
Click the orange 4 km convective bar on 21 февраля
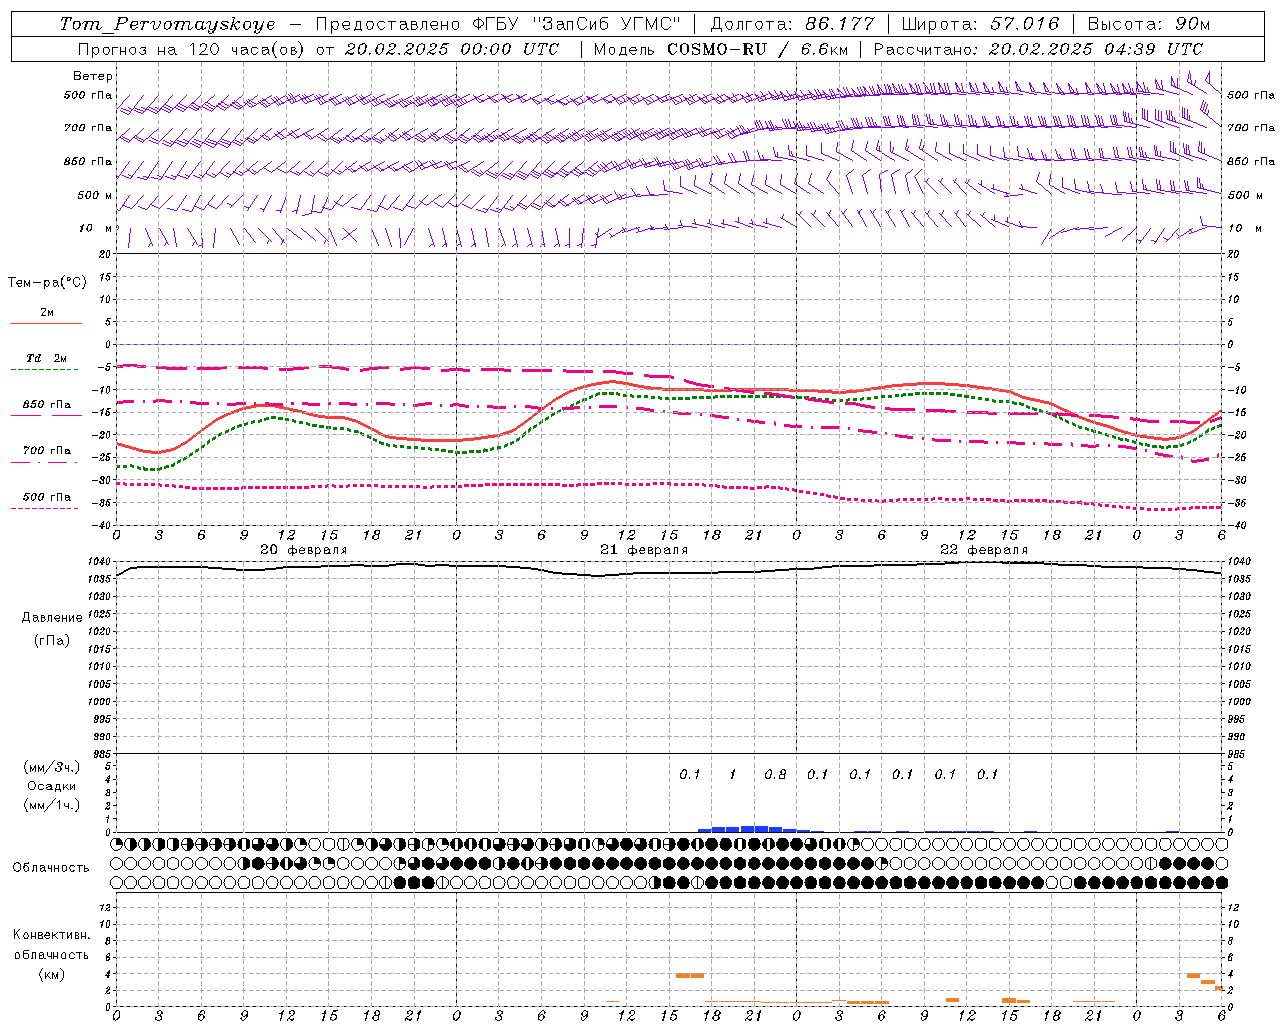pyautogui.click(x=690, y=975)
